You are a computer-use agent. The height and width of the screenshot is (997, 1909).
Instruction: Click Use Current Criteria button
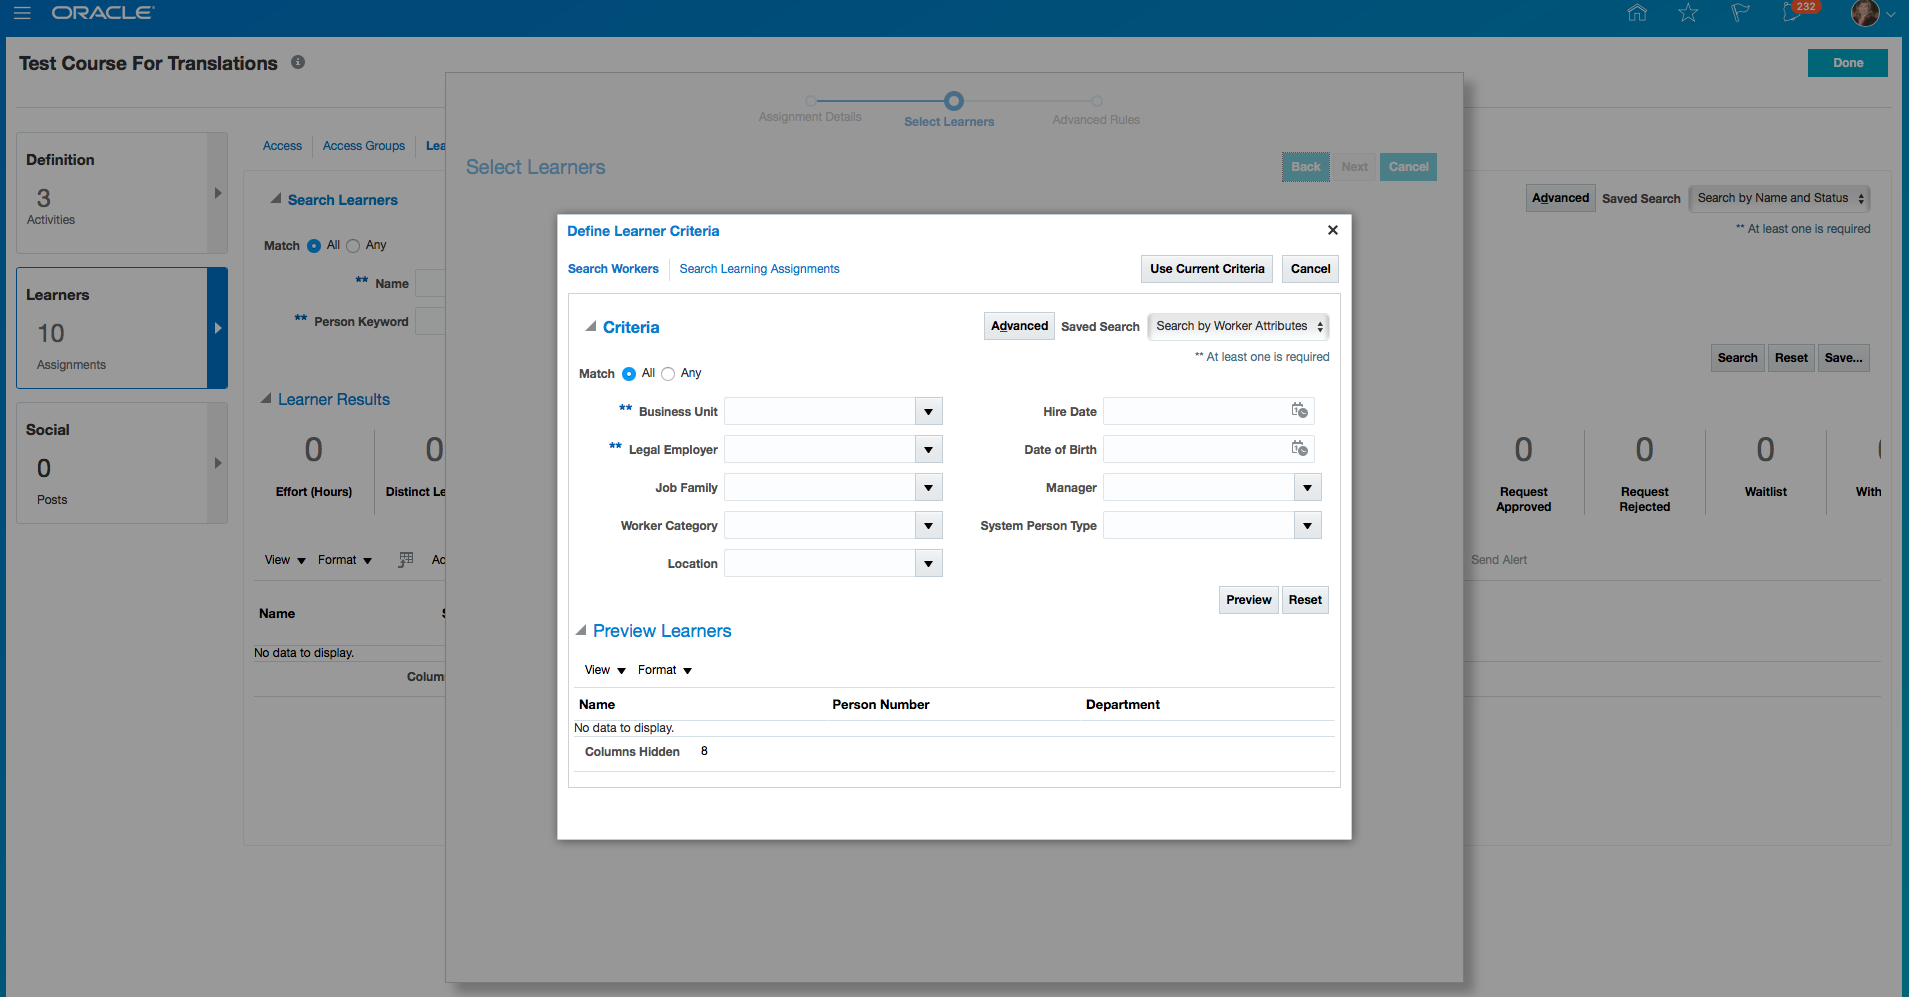tap(1207, 269)
